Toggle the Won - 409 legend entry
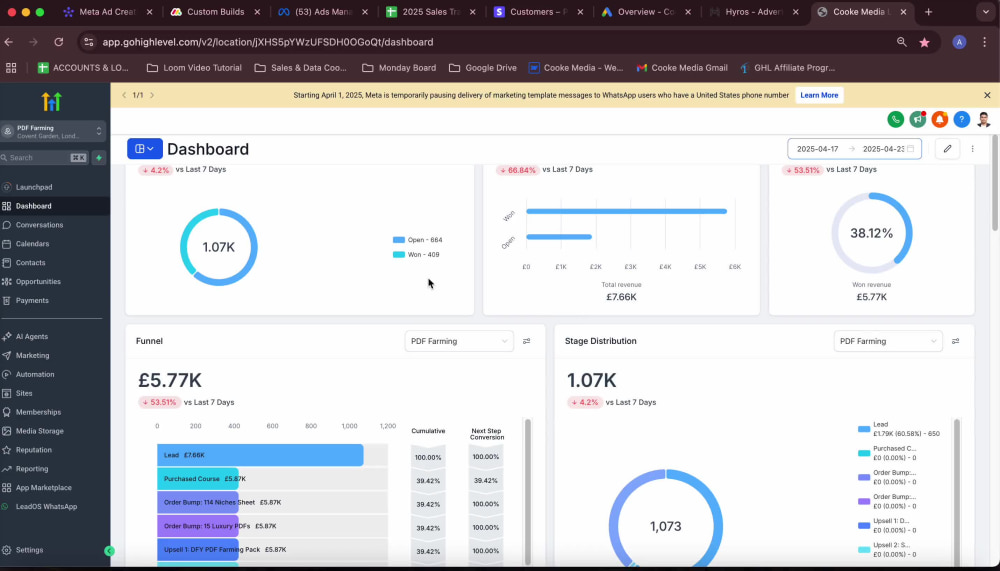Viewport: 1000px width, 571px height. [x=416, y=255]
